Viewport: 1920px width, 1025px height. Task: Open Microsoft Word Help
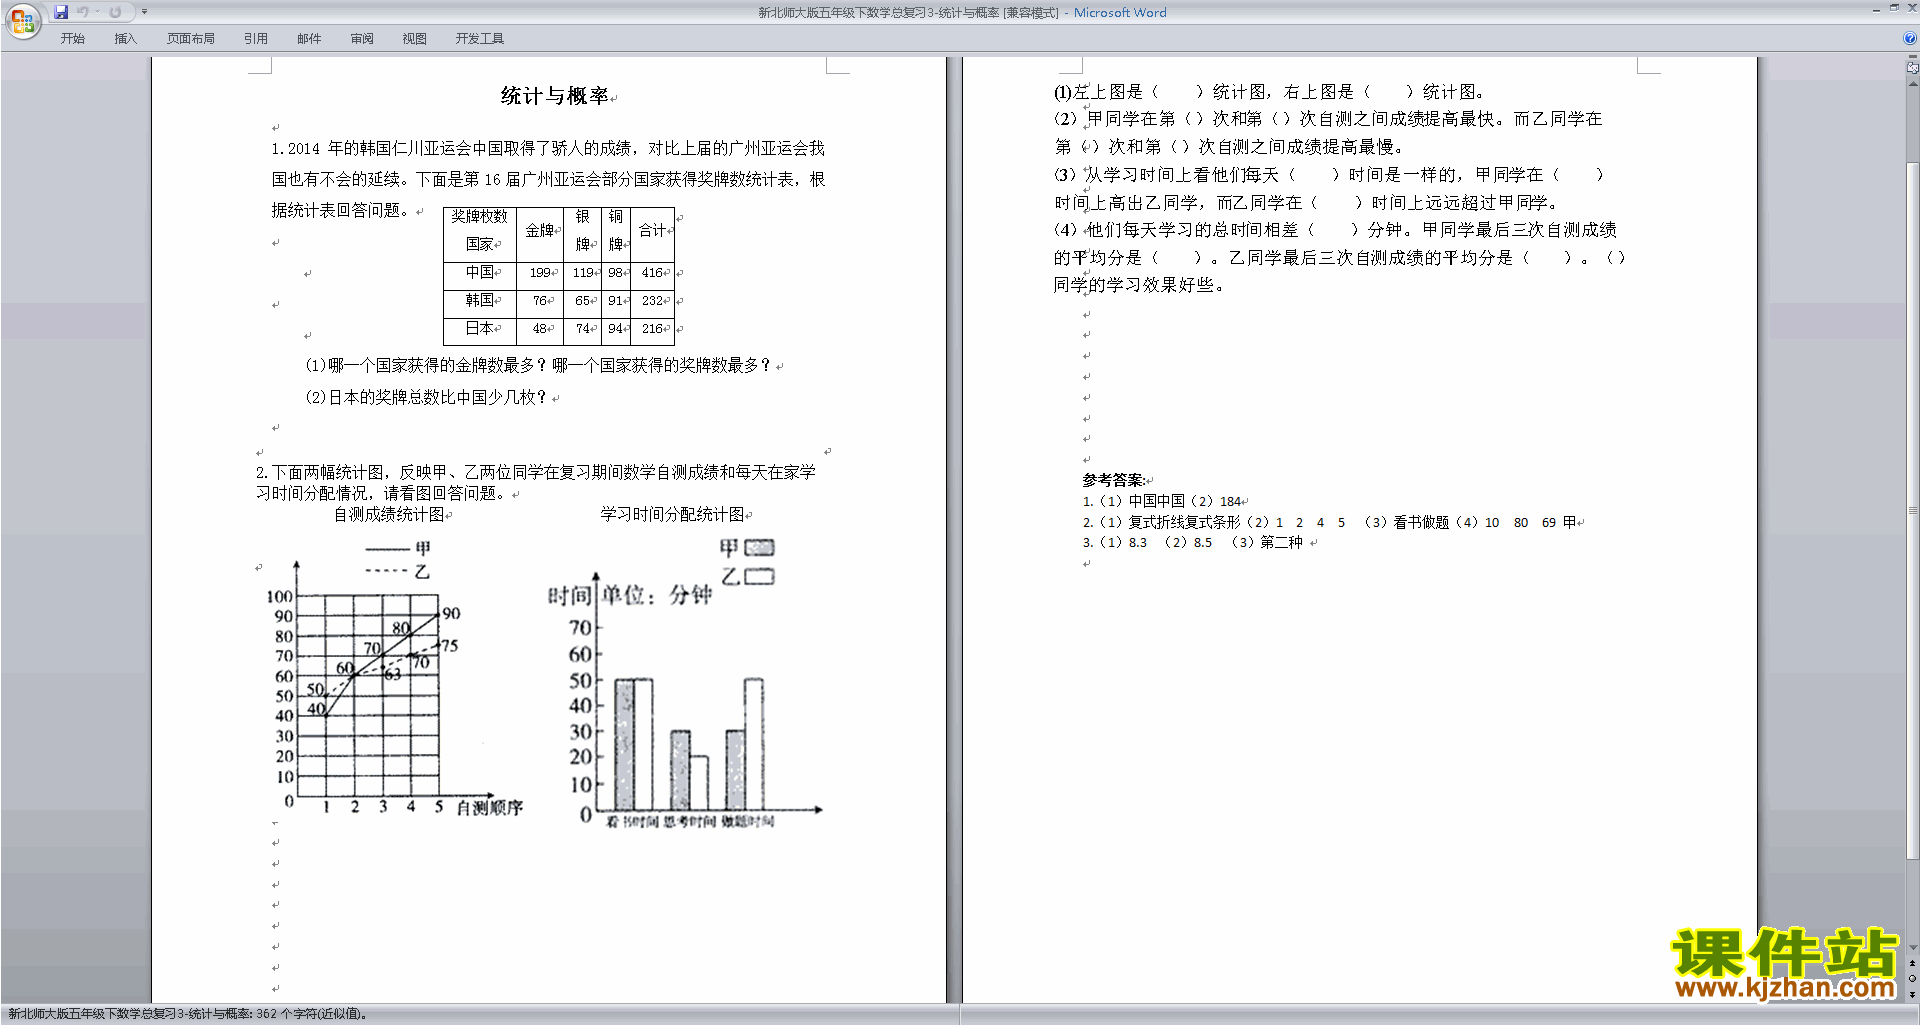tap(1910, 38)
